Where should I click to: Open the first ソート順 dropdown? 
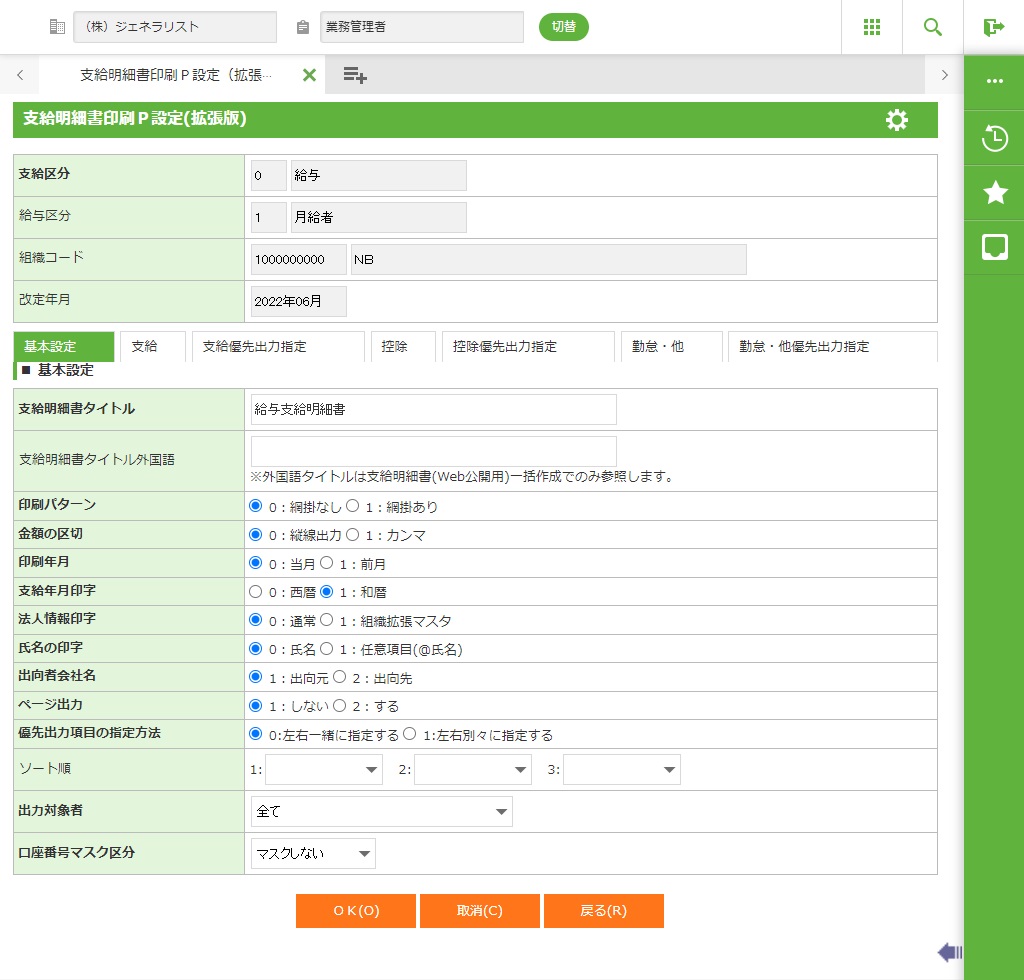(x=324, y=770)
